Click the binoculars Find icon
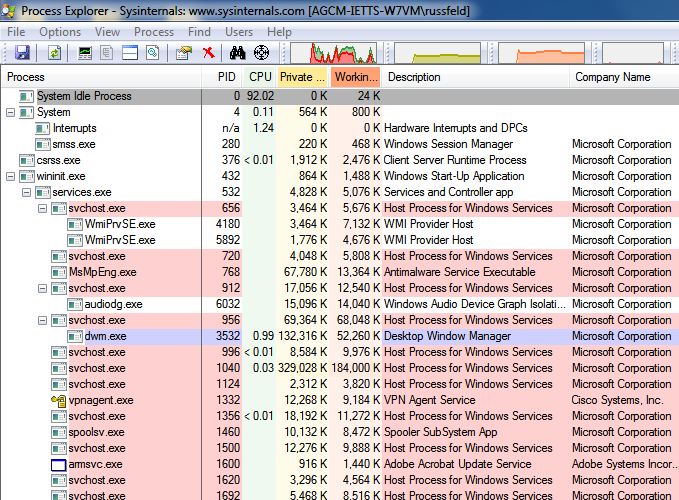This screenshot has height=500, width=679. (x=237, y=53)
